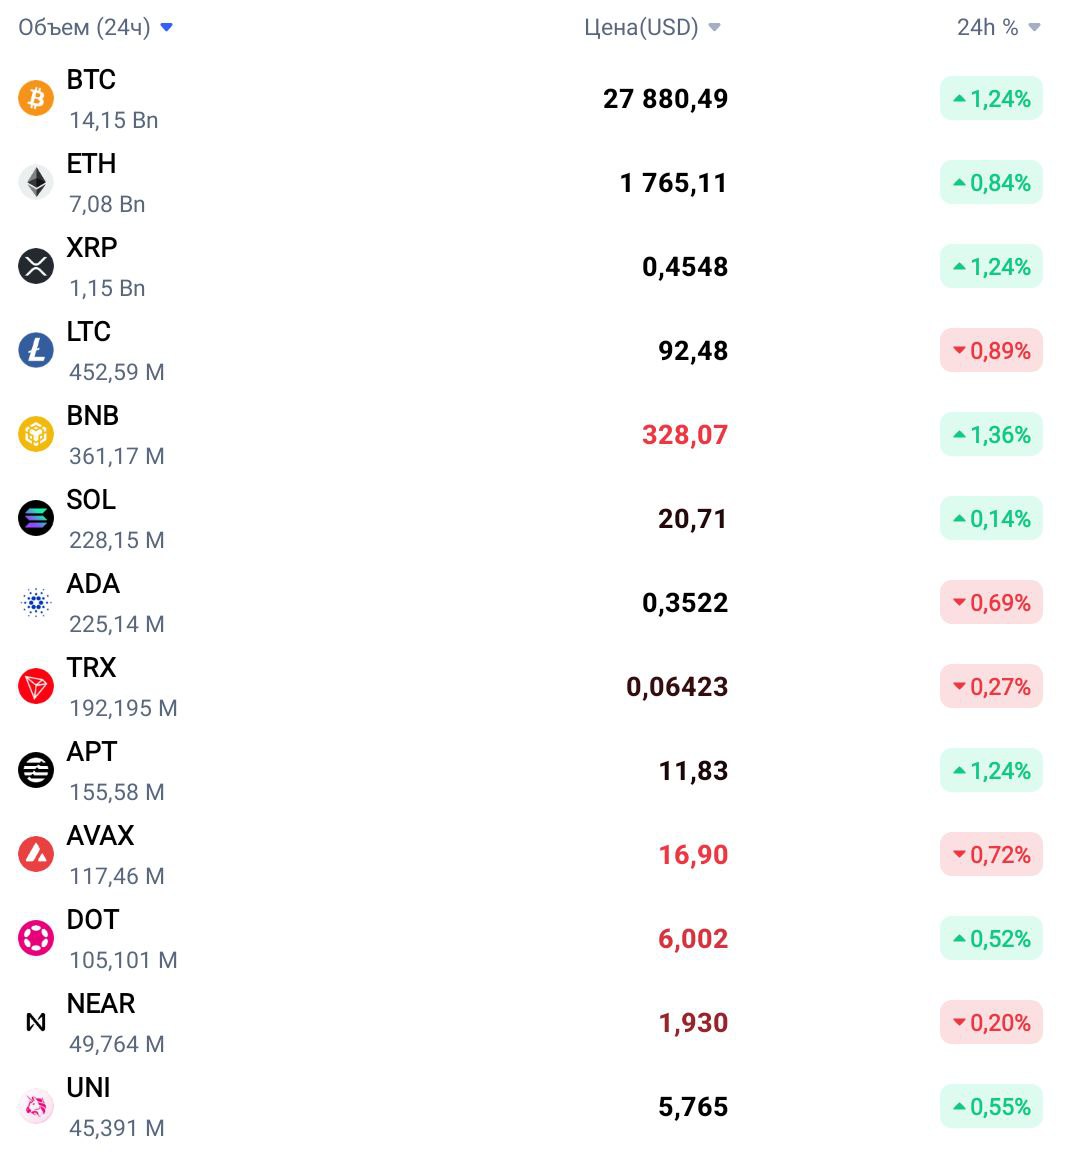Sort by Объем (24ч) dropdown arrow

tap(166, 27)
